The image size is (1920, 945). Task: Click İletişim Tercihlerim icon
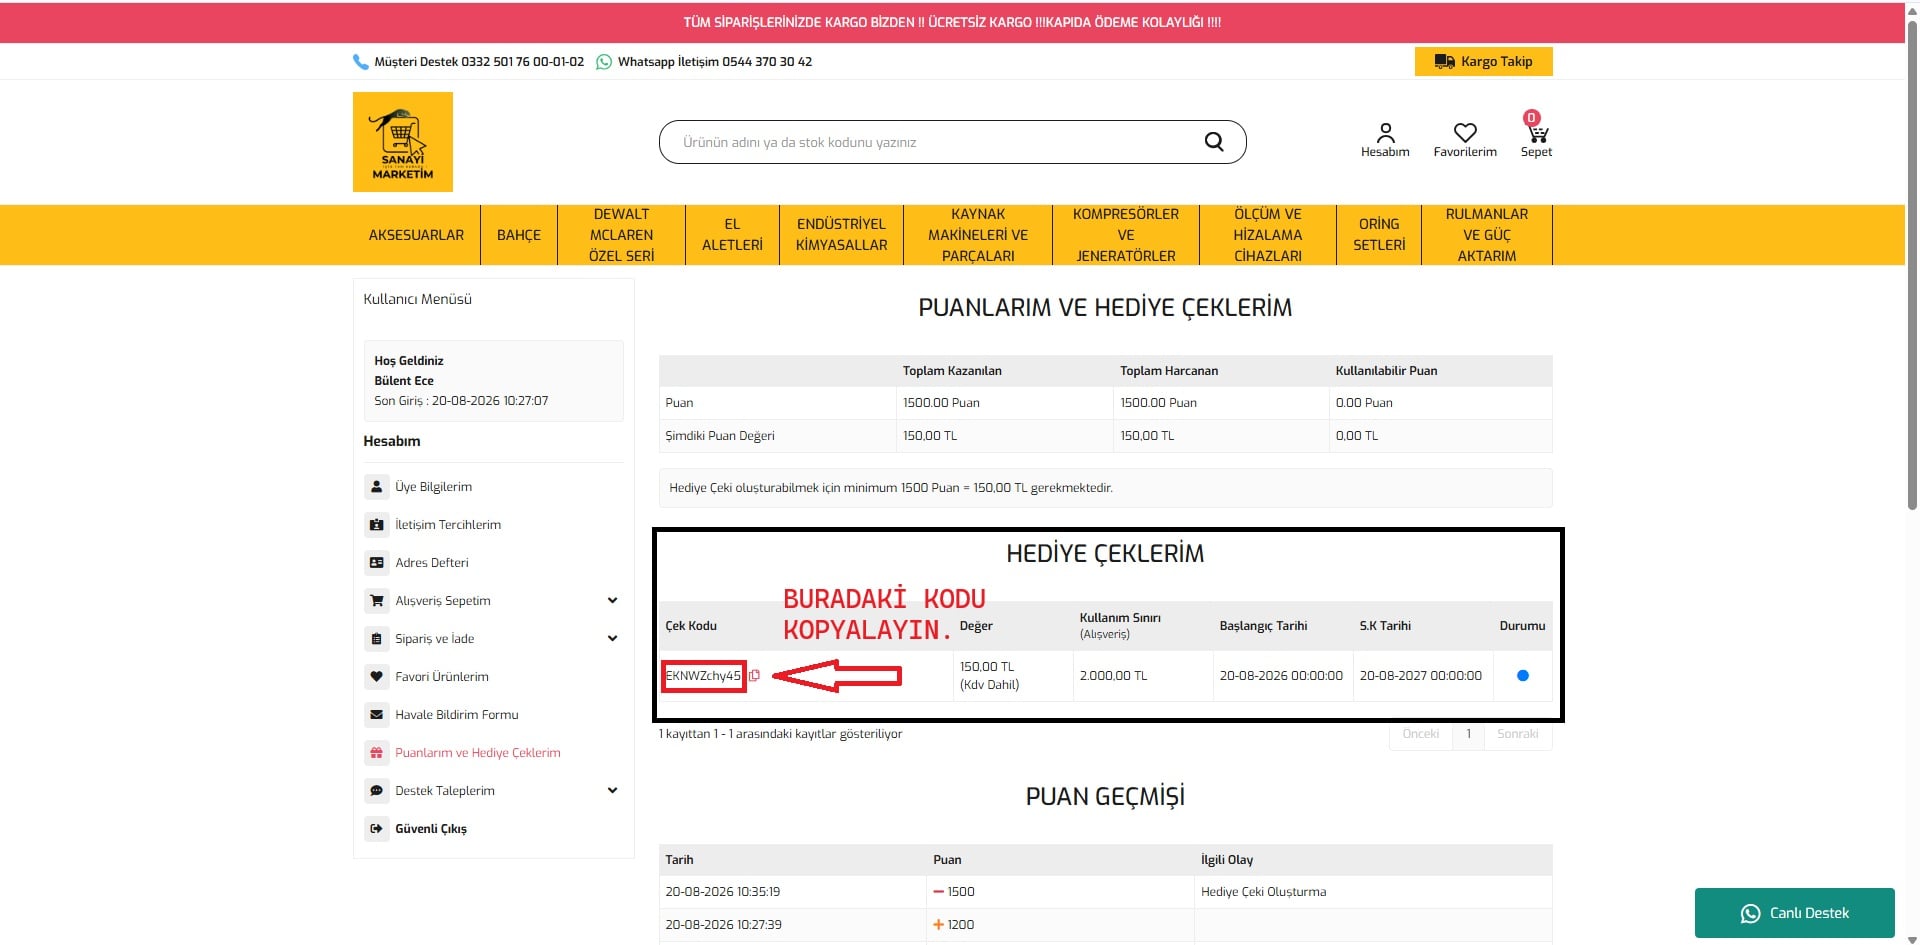[x=376, y=525]
